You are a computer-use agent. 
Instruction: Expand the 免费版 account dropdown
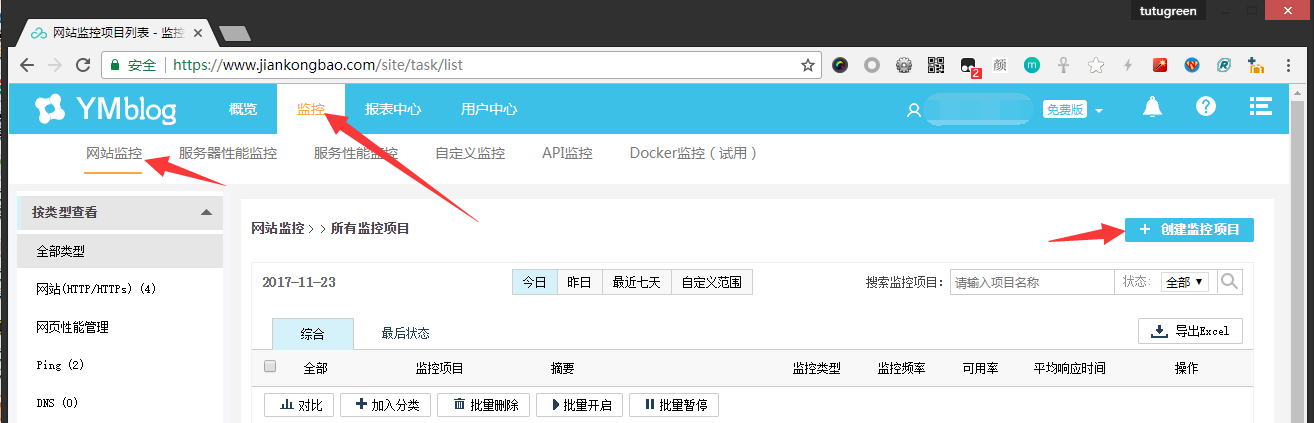coord(1073,110)
